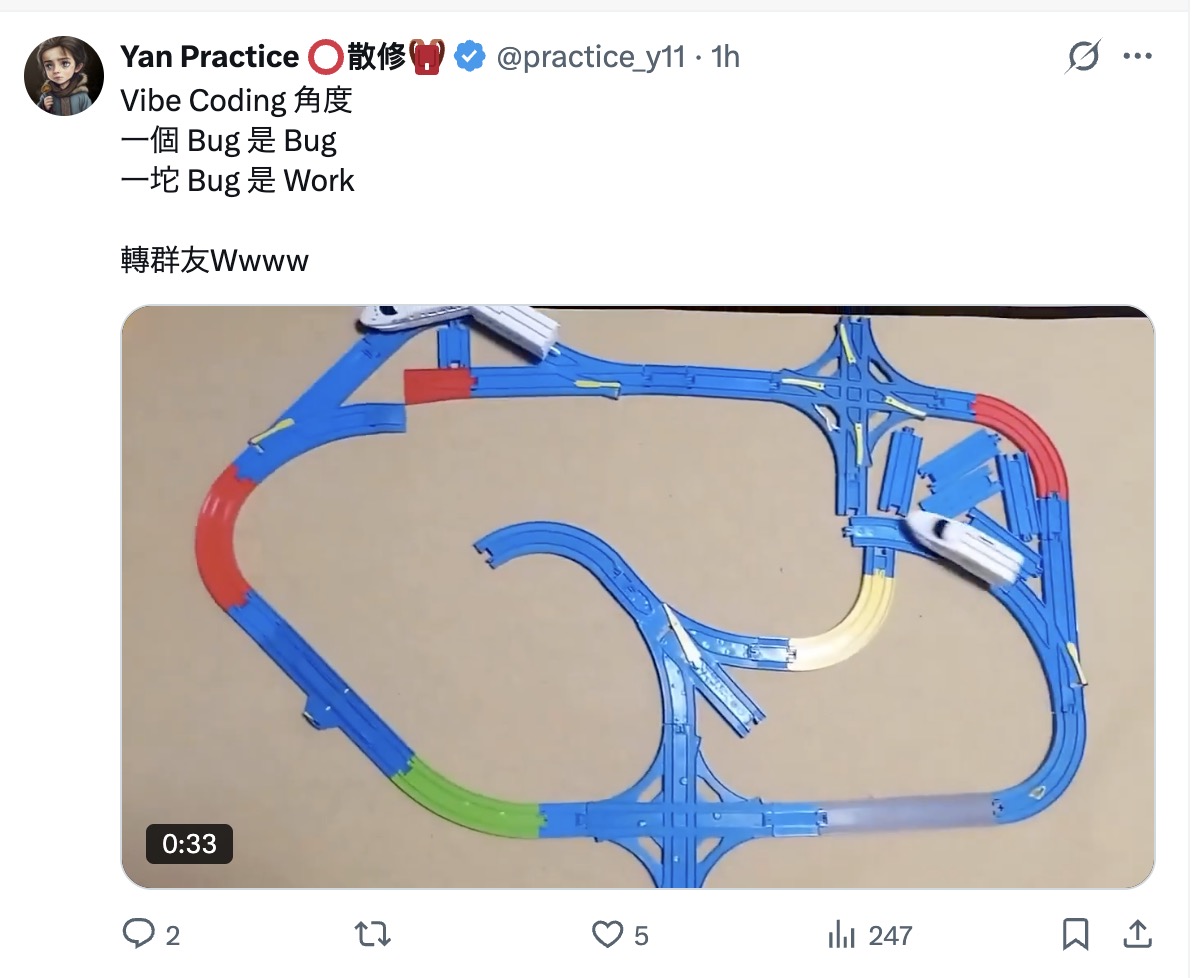Image resolution: width=1192 pixels, height=978 pixels.
Task: Click the Yan Practice display name
Action: [x=209, y=57]
